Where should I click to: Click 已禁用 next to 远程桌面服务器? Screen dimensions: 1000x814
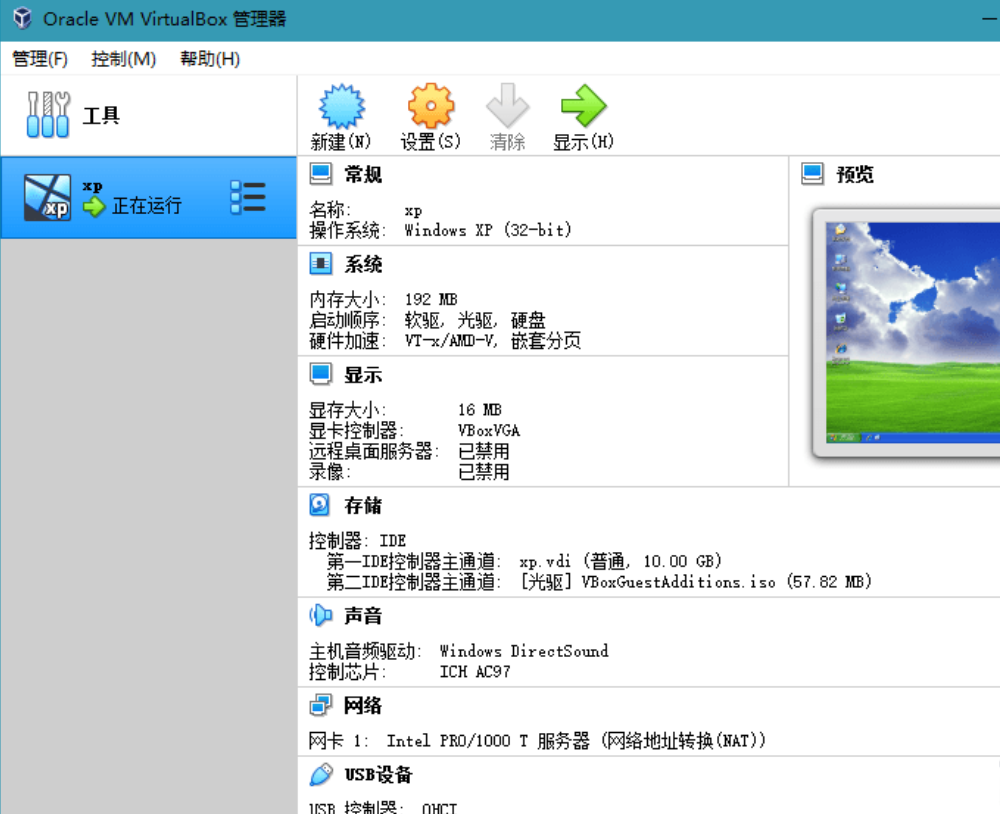click(x=483, y=451)
